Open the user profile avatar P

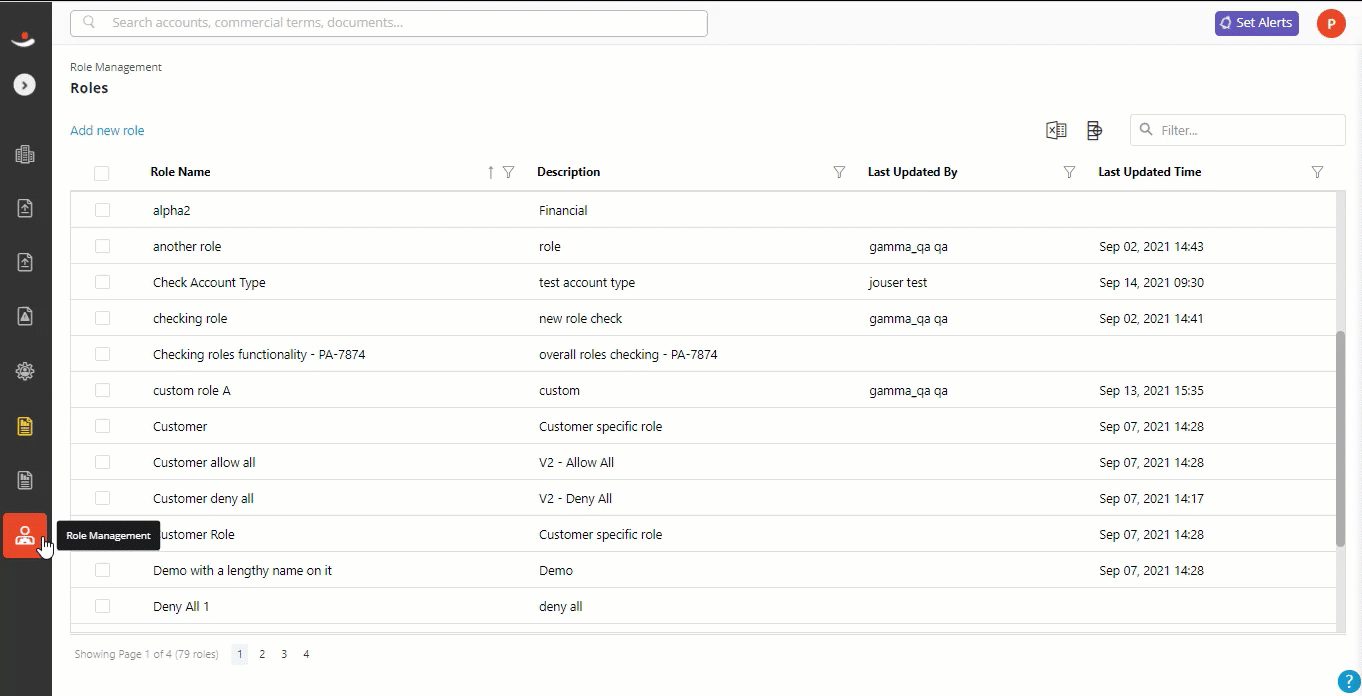point(1331,23)
